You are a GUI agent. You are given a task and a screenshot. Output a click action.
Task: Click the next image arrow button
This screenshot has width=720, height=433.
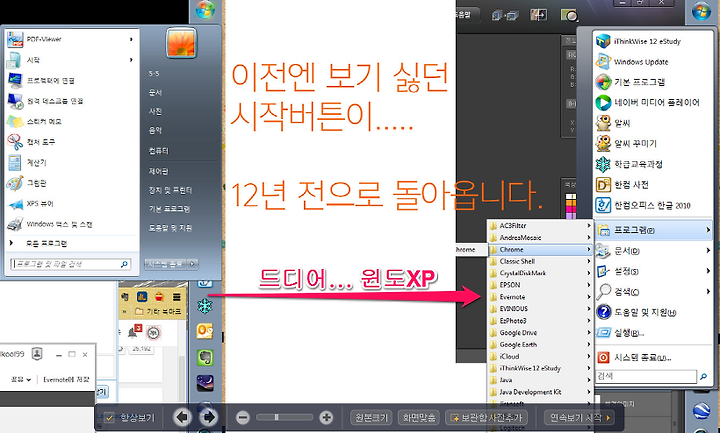pos(209,417)
